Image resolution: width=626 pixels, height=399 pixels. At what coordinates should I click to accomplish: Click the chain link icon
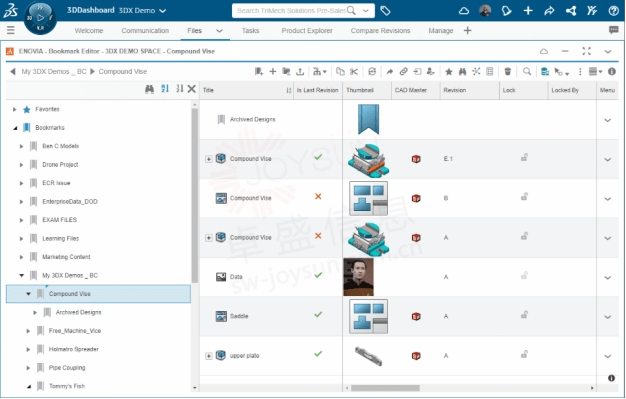[404, 71]
